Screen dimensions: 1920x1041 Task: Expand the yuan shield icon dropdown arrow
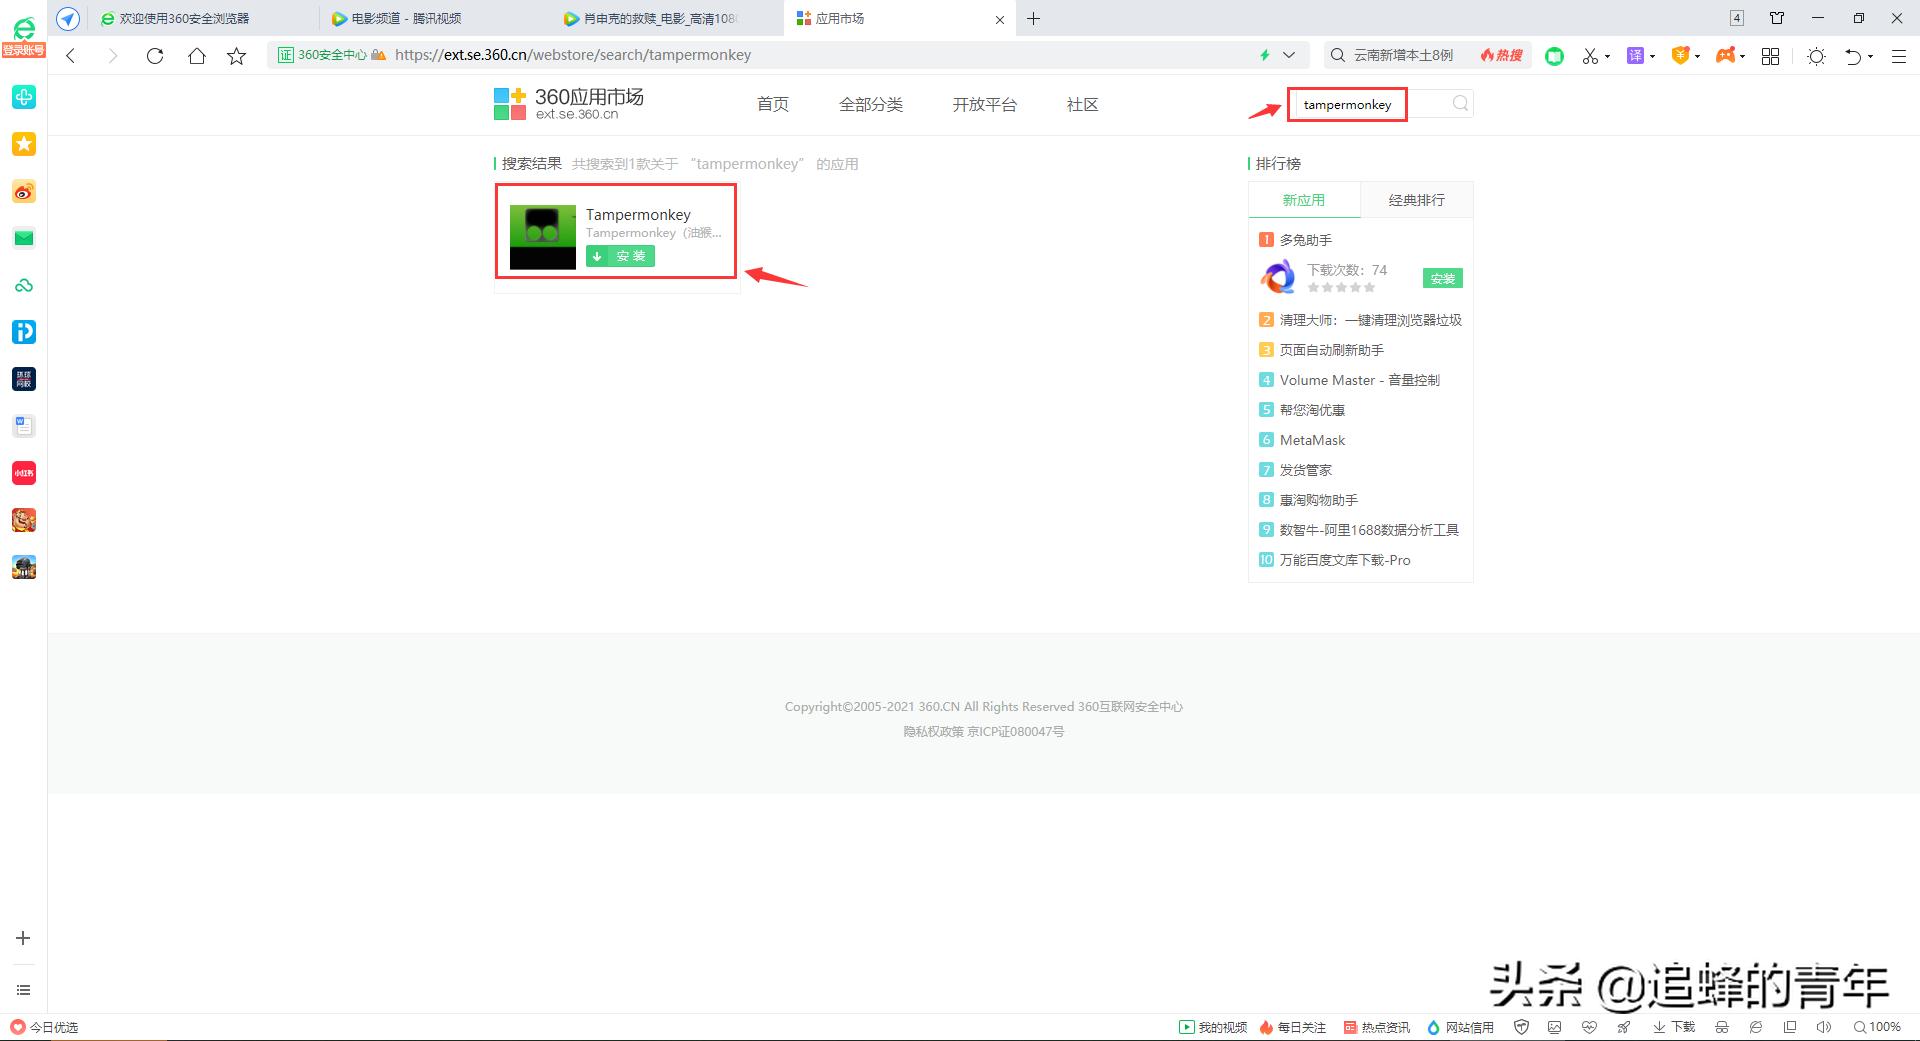1697,56
